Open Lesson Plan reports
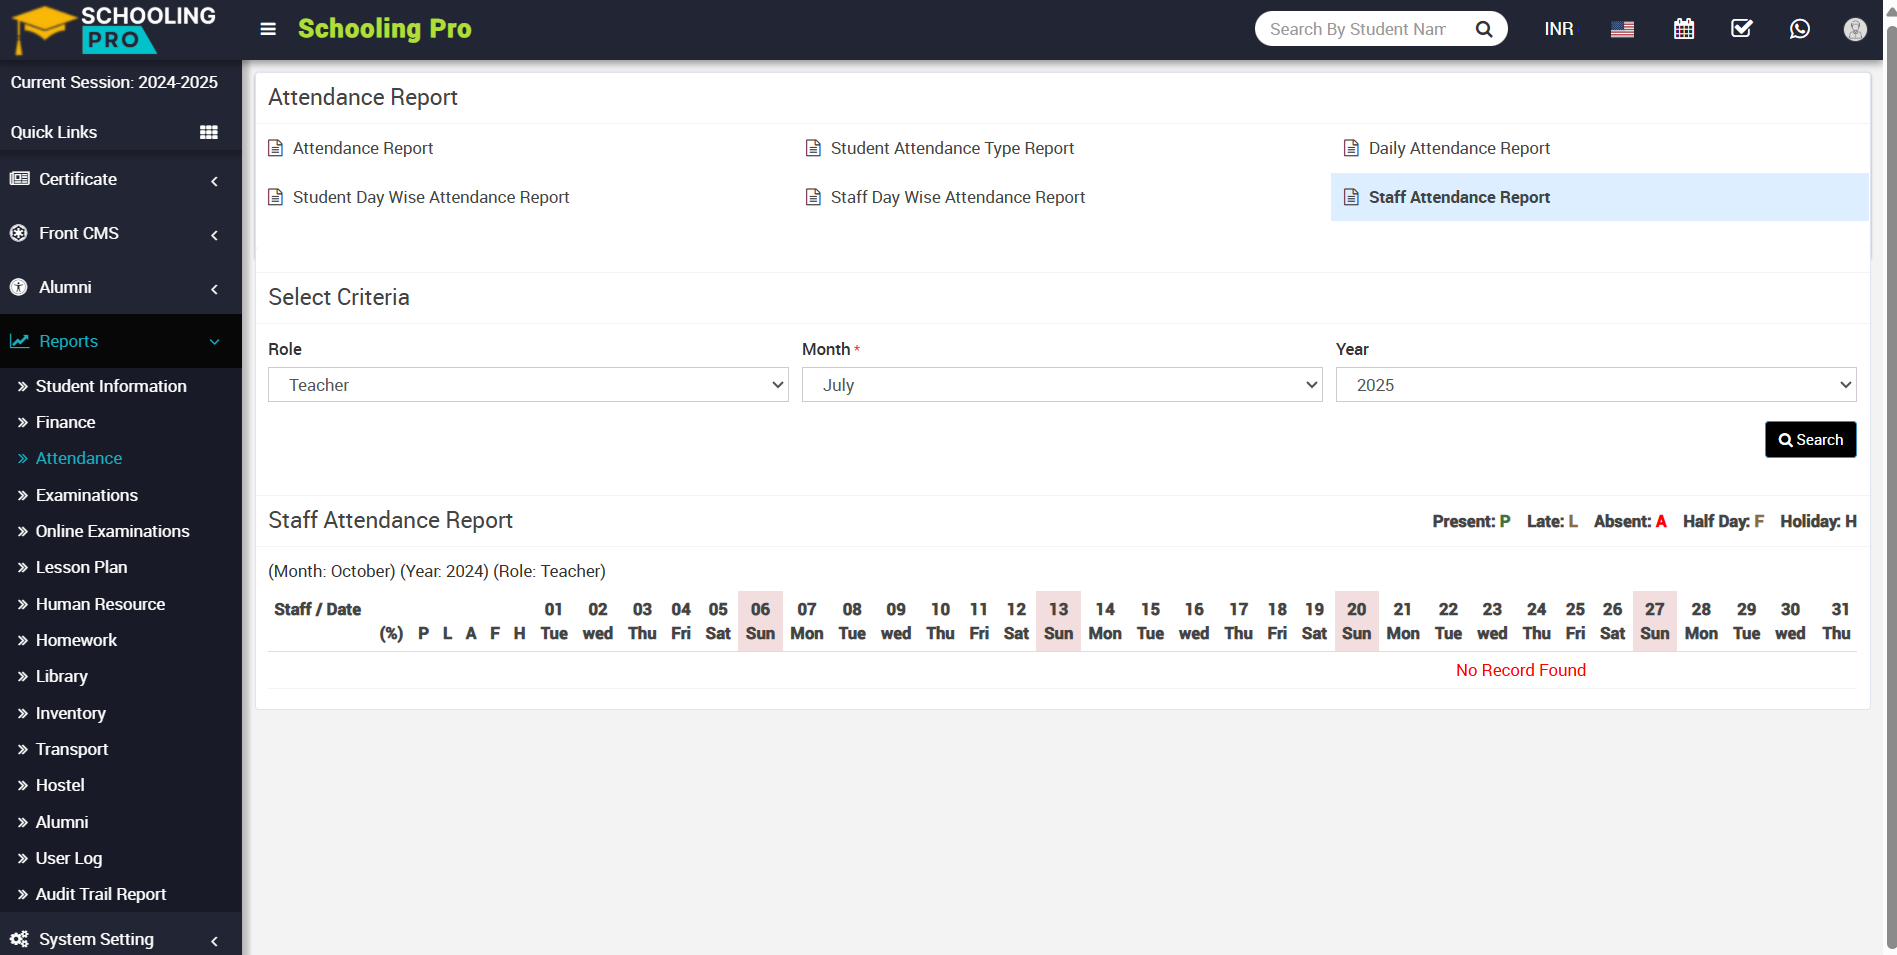 click(x=82, y=567)
